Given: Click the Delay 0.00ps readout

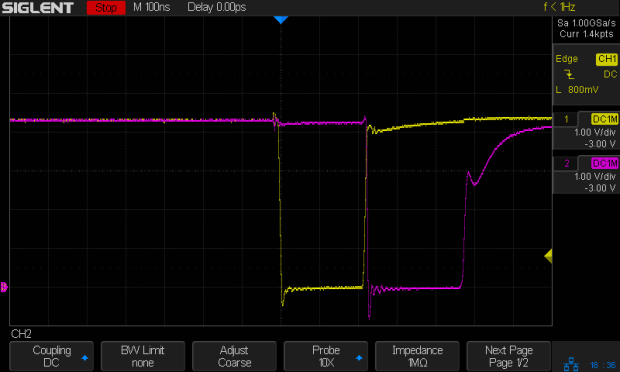Looking at the screenshot, I should pos(217,7).
